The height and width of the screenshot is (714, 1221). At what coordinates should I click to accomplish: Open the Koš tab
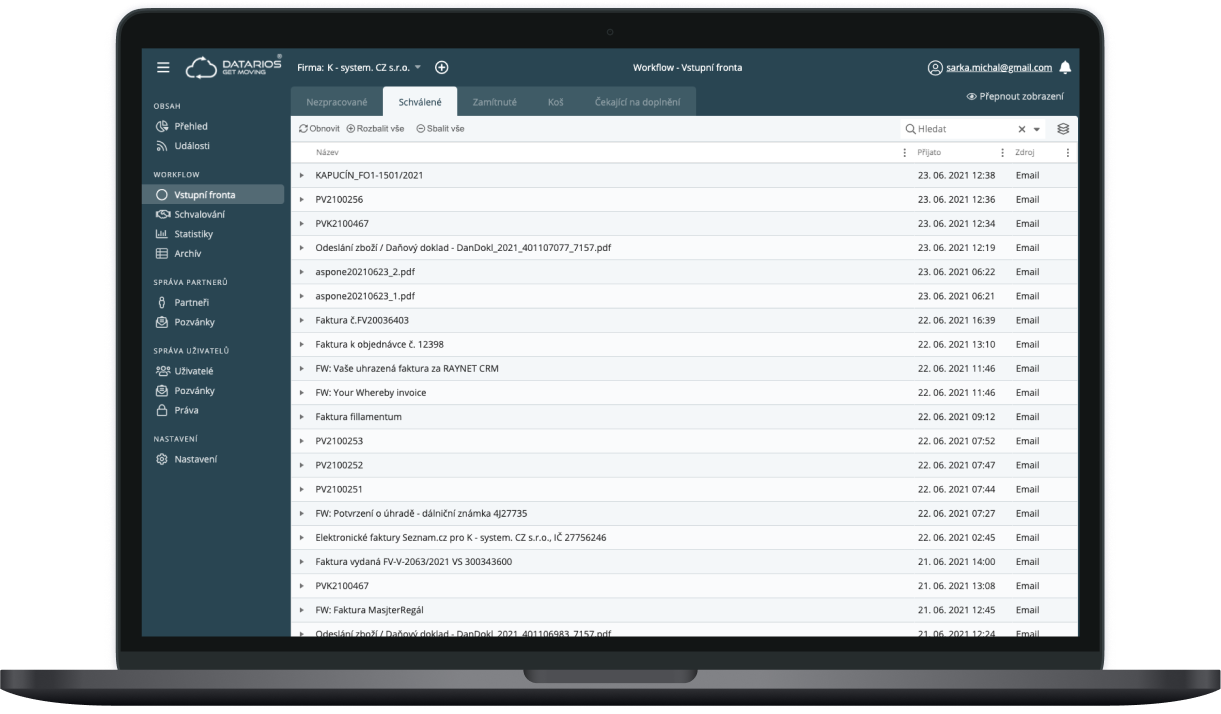click(556, 102)
